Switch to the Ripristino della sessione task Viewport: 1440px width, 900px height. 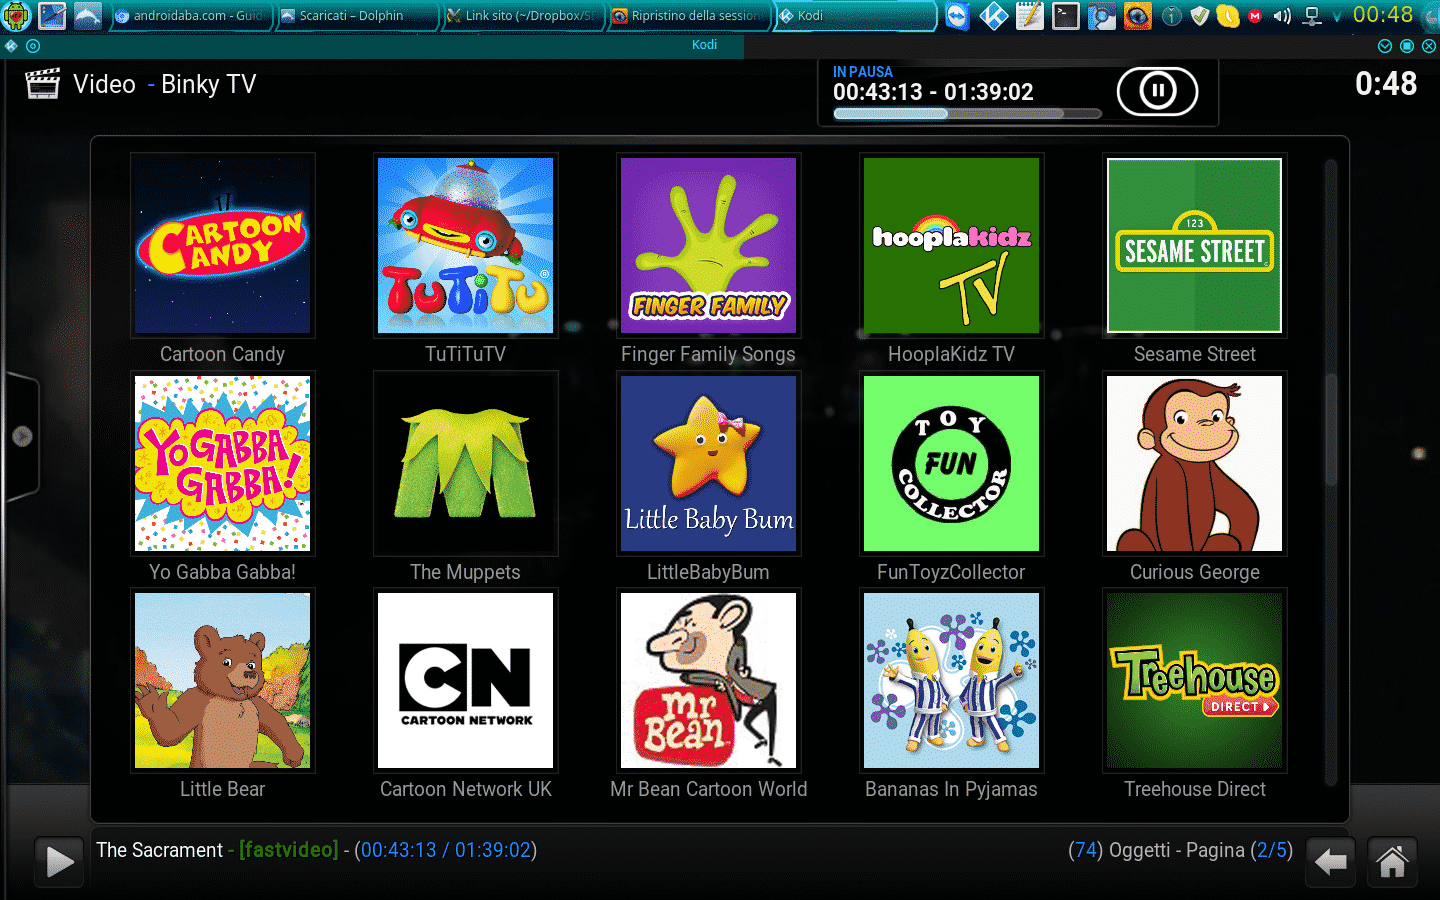click(689, 16)
